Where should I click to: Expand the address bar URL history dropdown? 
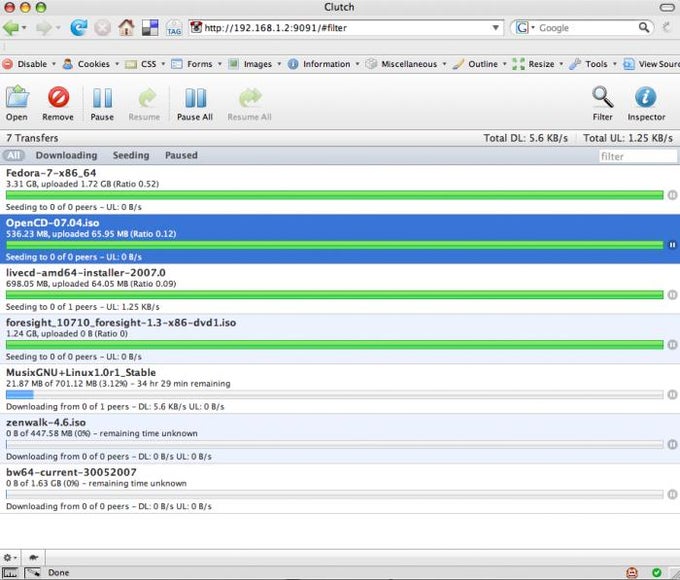(495, 28)
